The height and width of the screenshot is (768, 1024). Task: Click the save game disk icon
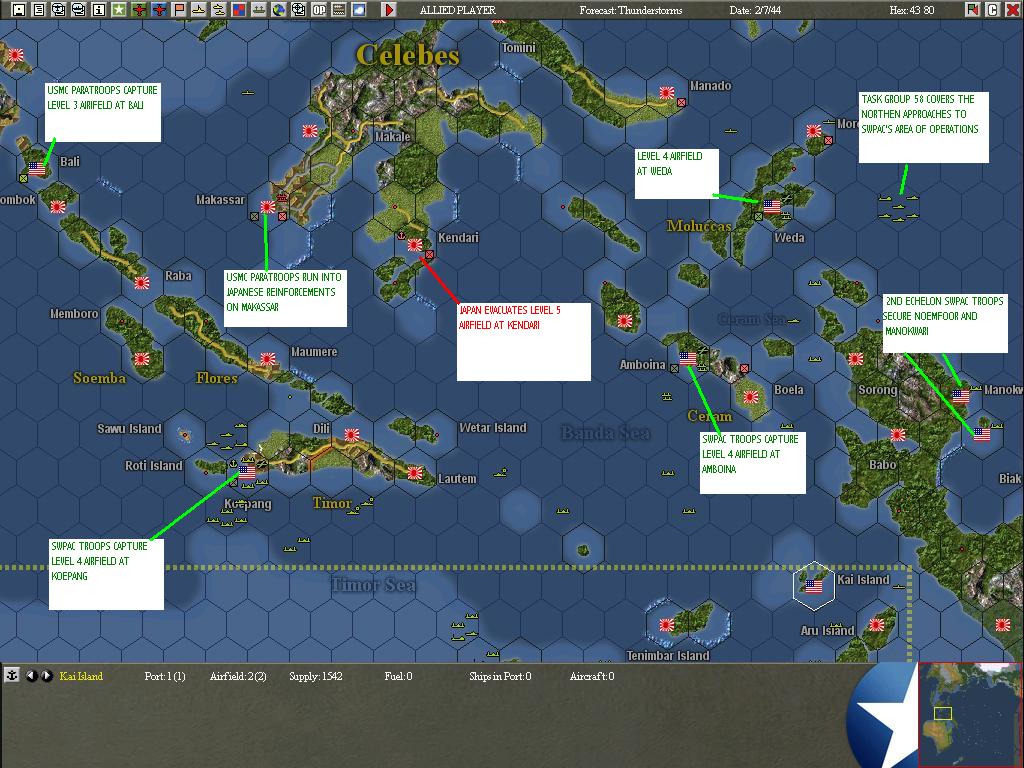pyautogui.click(x=19, y=10)
